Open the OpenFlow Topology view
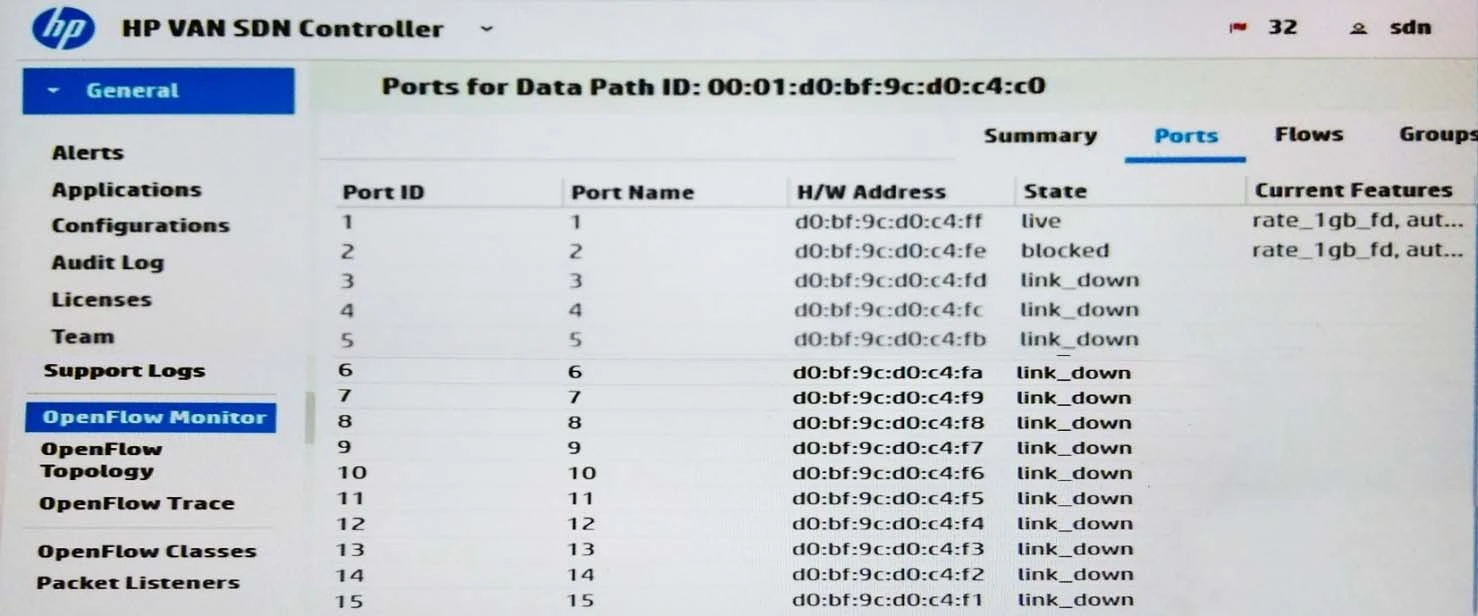Viewport: 1478px width, 616px height. [x=100, y=460]
